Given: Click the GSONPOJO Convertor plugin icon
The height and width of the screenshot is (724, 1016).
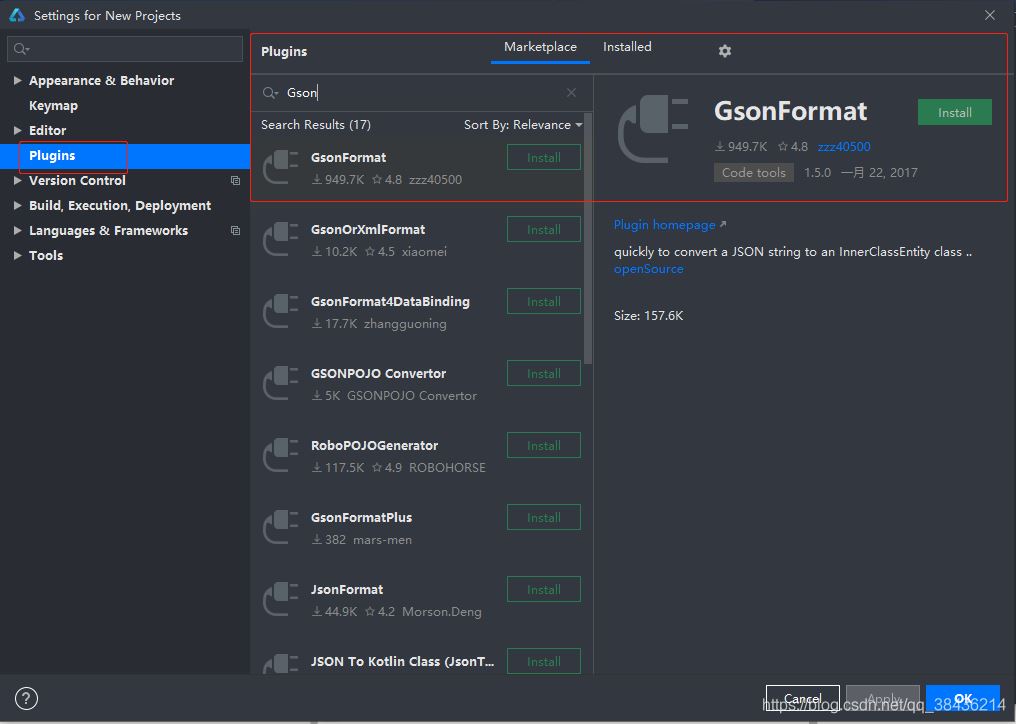Looking at the screenshot, I should (281, 383).
